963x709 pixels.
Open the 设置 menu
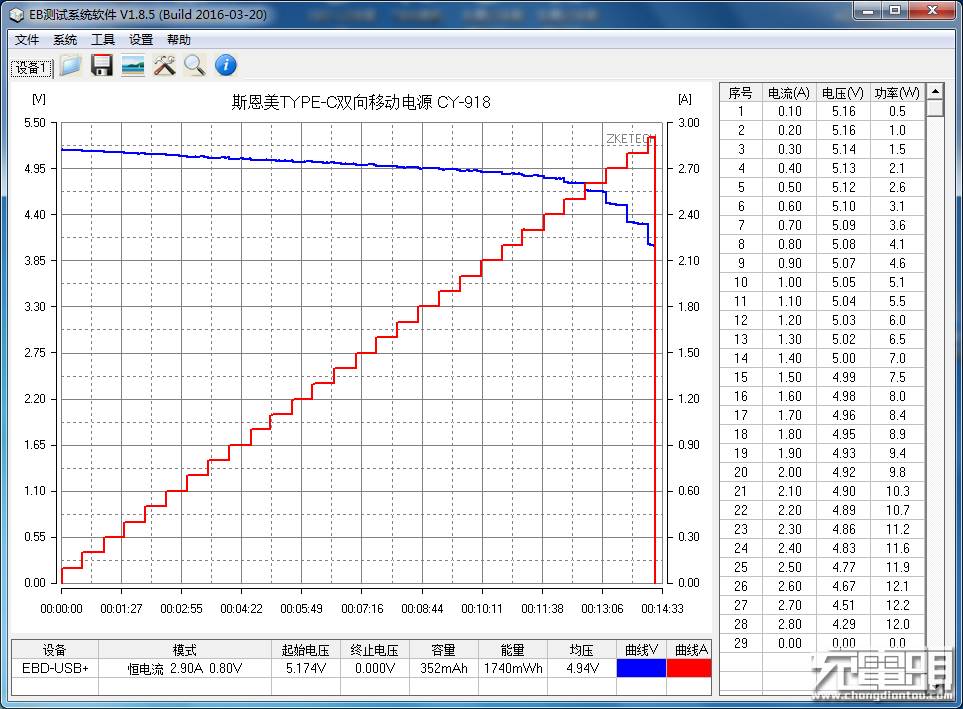pyautogui.click(x=141, y=40)
